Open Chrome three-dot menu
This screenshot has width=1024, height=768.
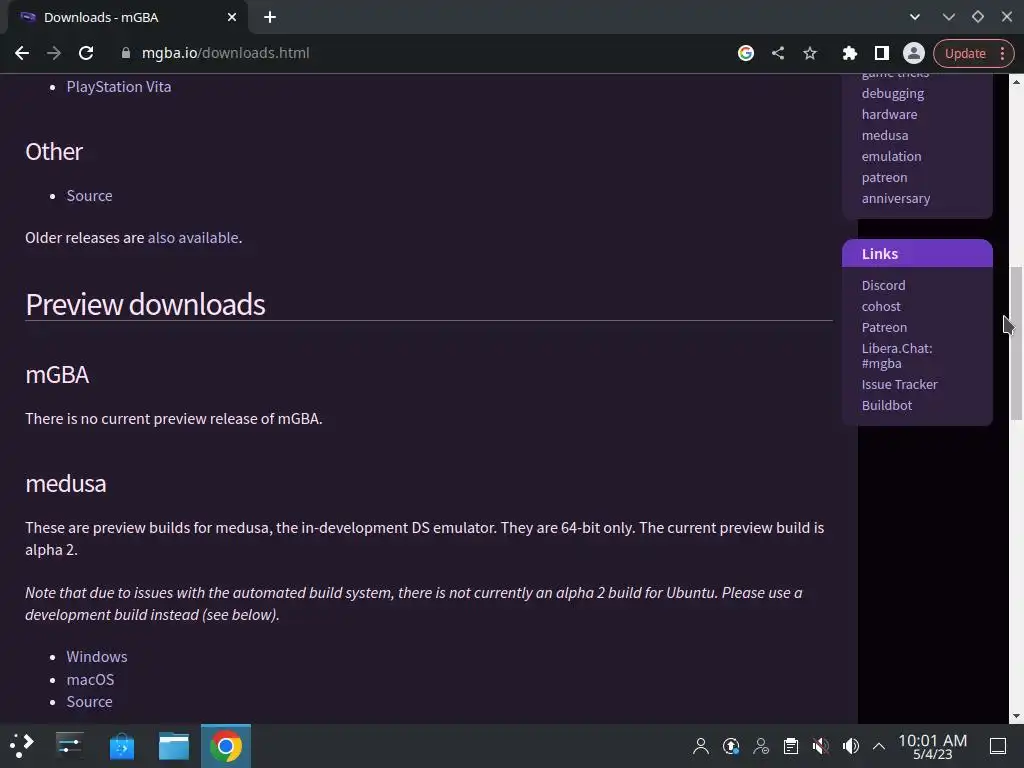(x=1002, y=54)
